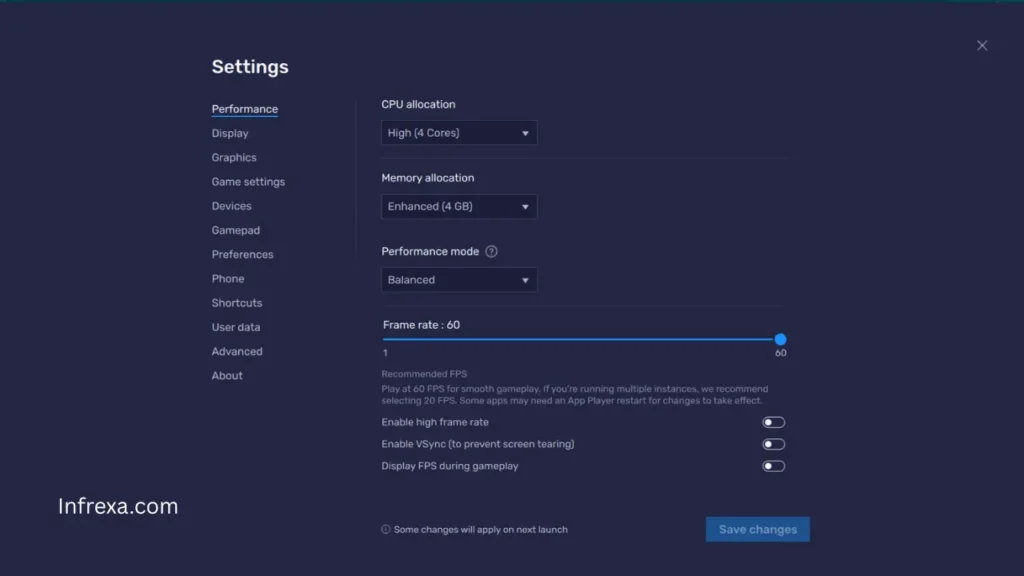Open Gamepad configuration
Image resolution: width=1024 pixels, height=576 pixels.
(235, 230)
